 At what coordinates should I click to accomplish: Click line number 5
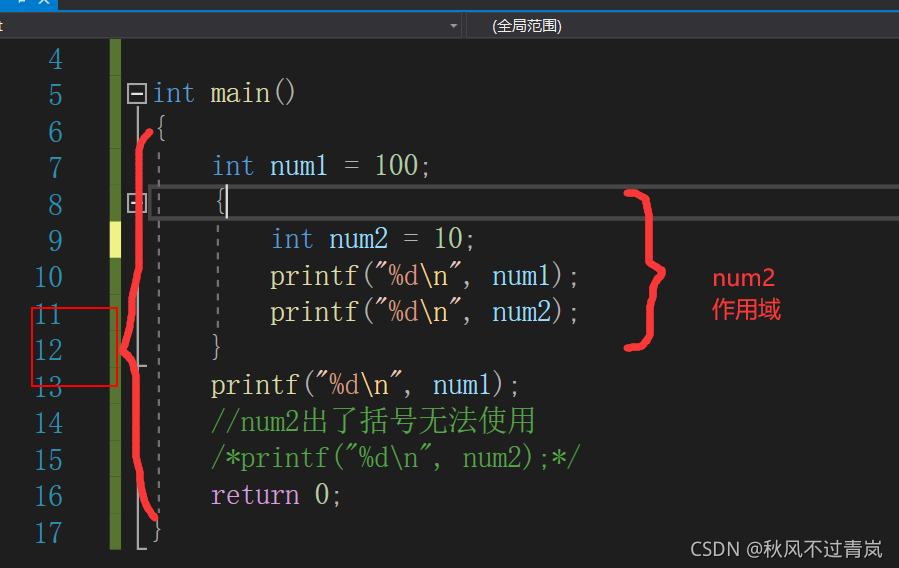tap(56, 95)
